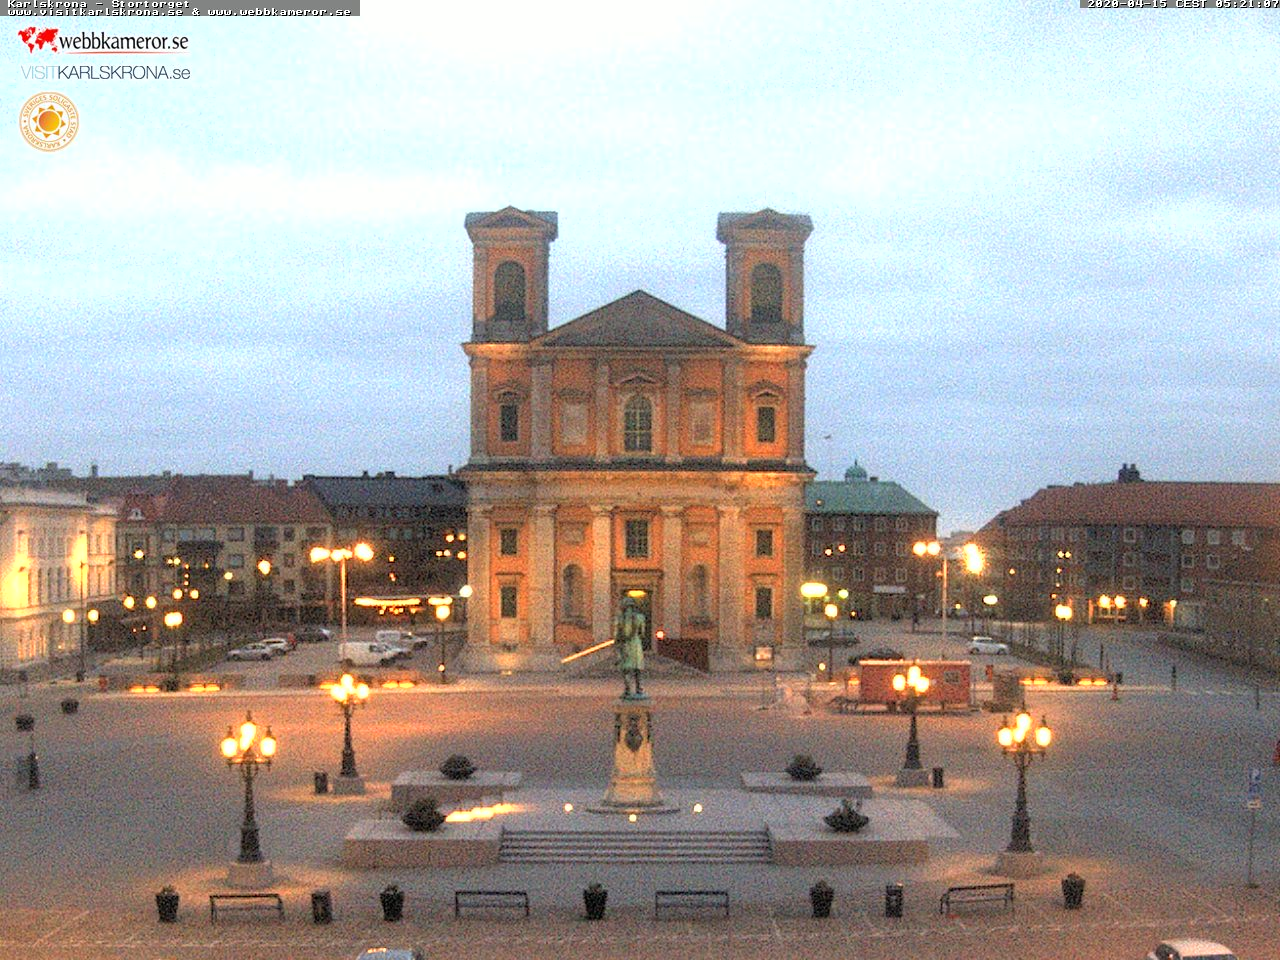
Task: Click the red world map icon
Action: point(38,40)
